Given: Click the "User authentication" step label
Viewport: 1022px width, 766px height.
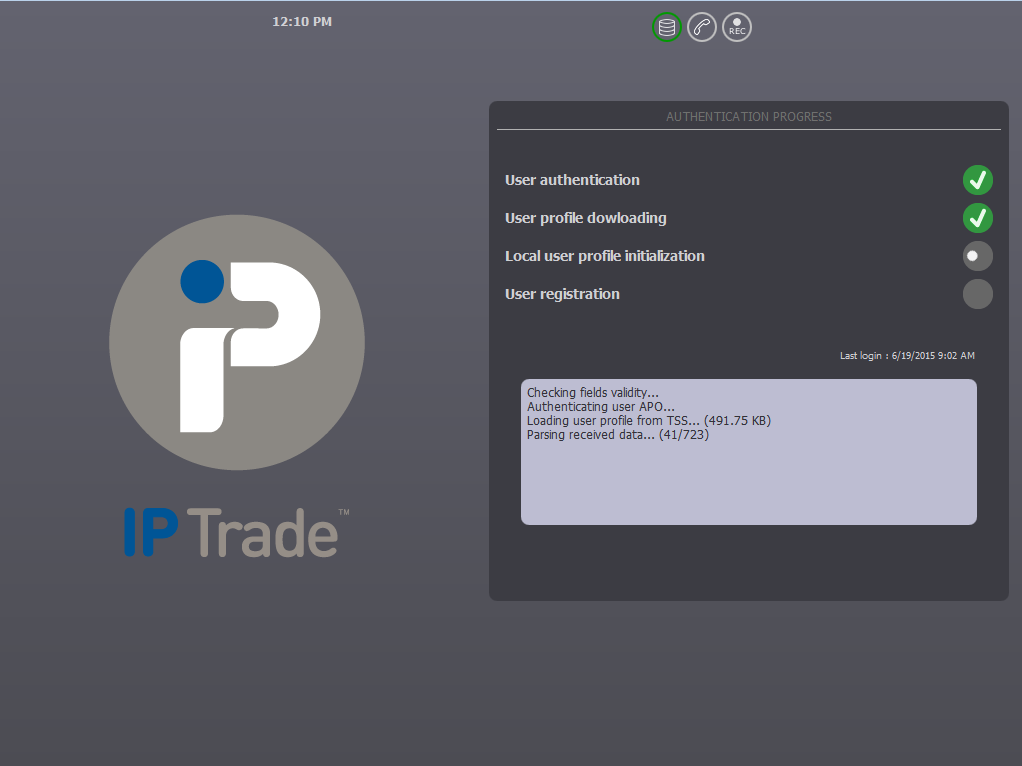Looking at the screenshot, I should tap(572, 180).
